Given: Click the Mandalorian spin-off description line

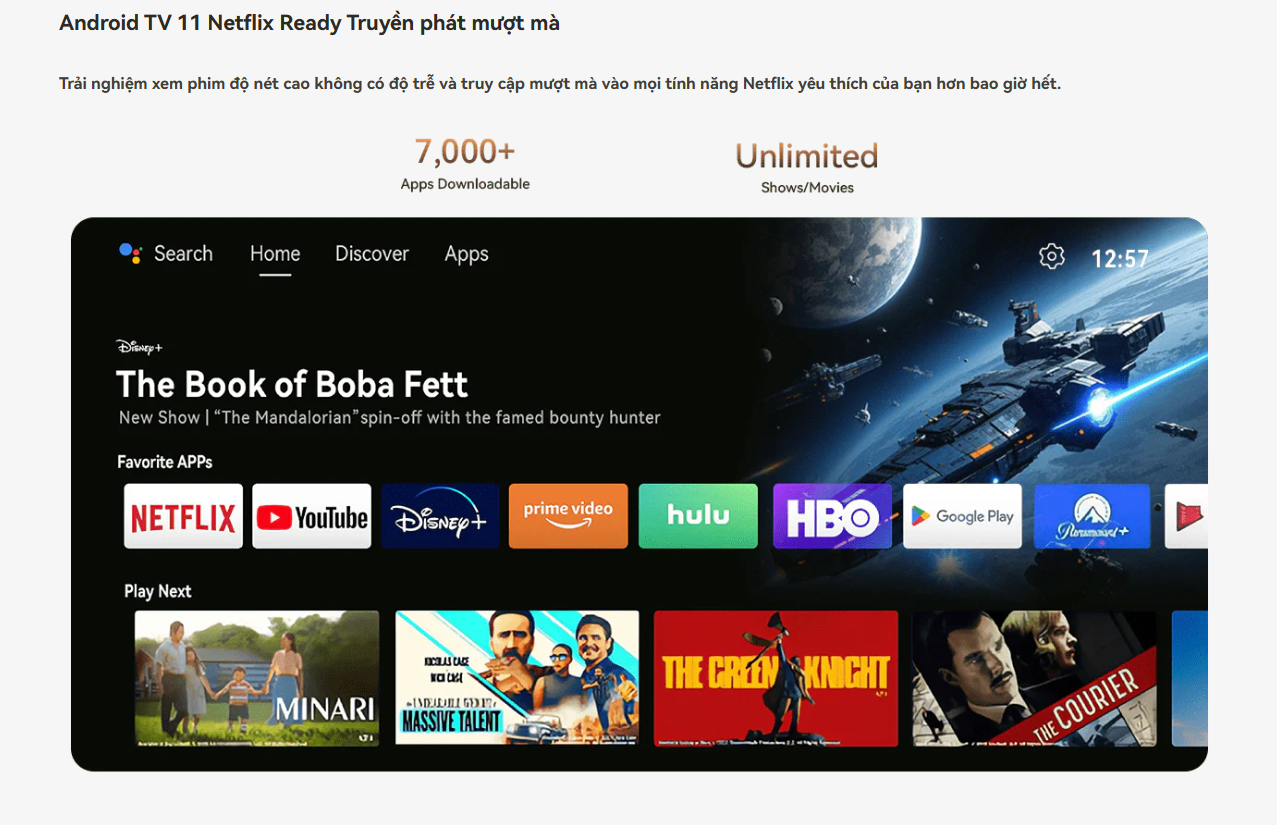Looking at the screenshot, I should [390, 418].
